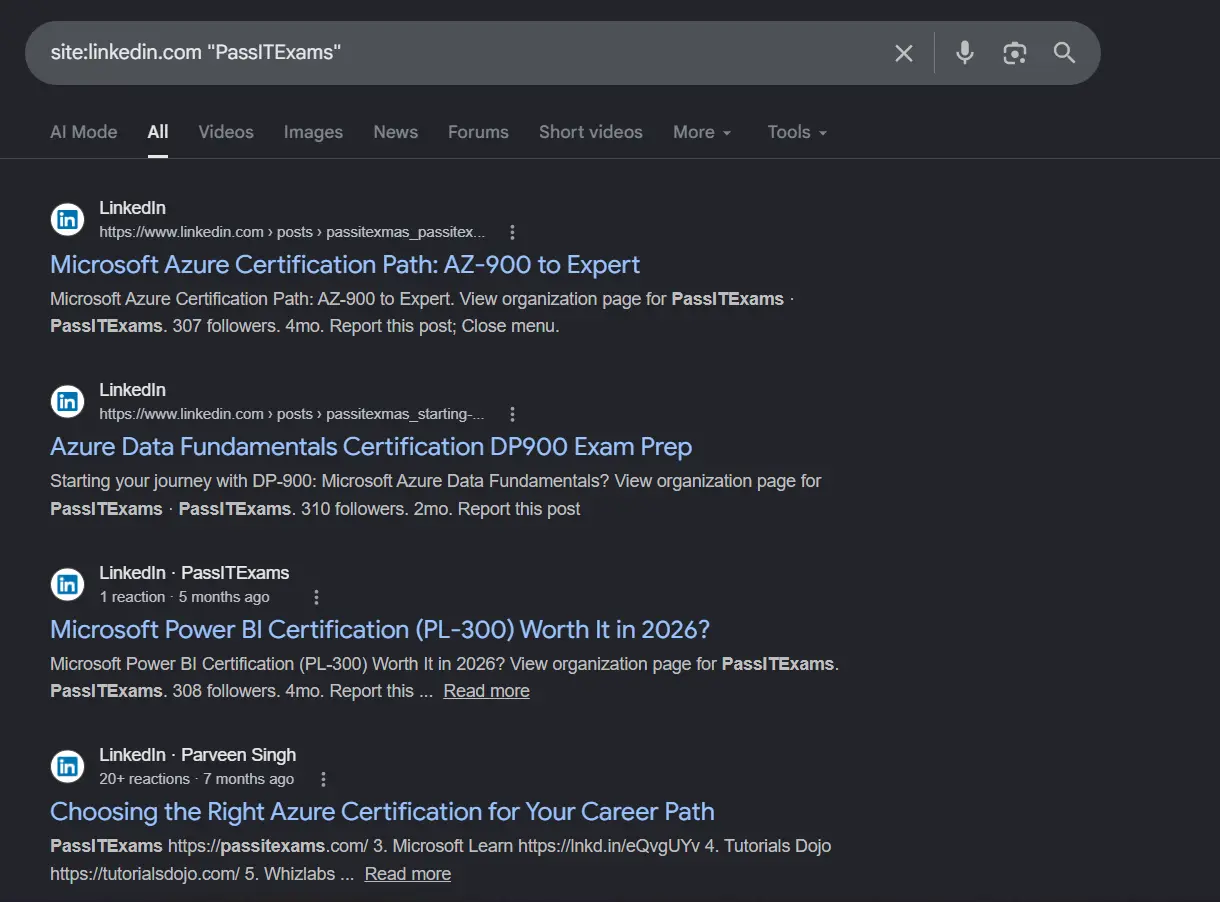
Task: Click LinkedIn favicon beside DP900 Exam Prep result
Action: coord(68,402)
